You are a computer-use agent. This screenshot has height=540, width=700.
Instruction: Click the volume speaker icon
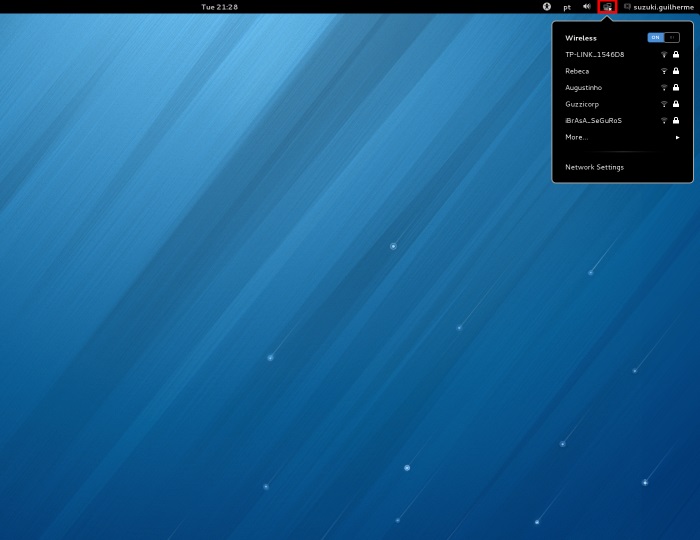[587, 7]
